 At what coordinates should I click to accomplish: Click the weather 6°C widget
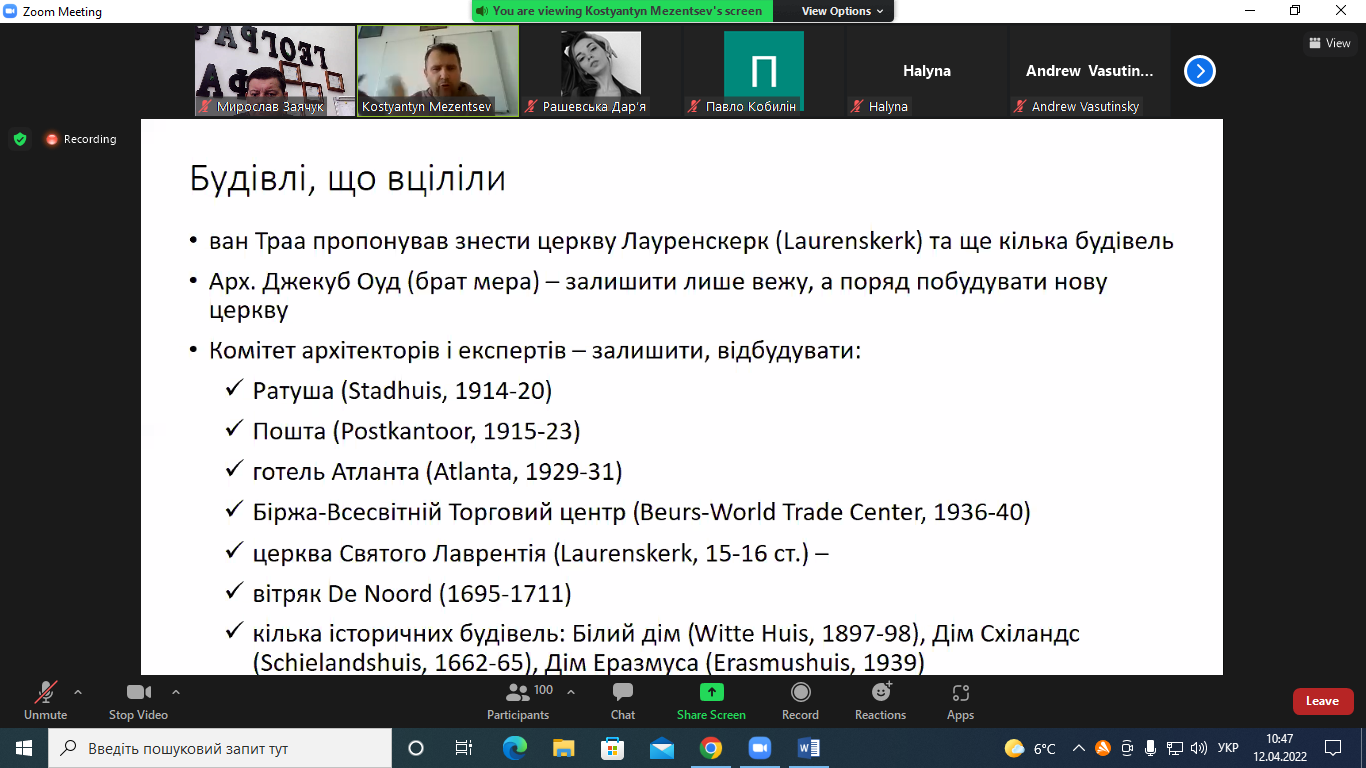pos(1031,748)
